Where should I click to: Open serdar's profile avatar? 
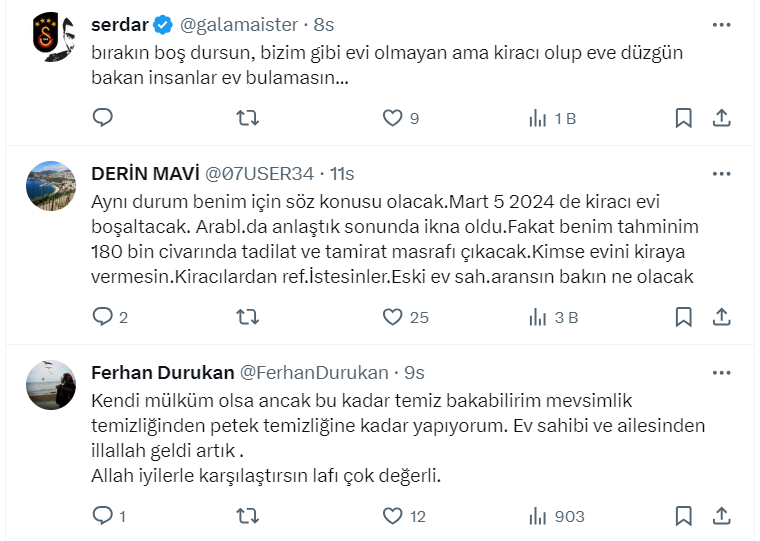(x=51, y=38)
